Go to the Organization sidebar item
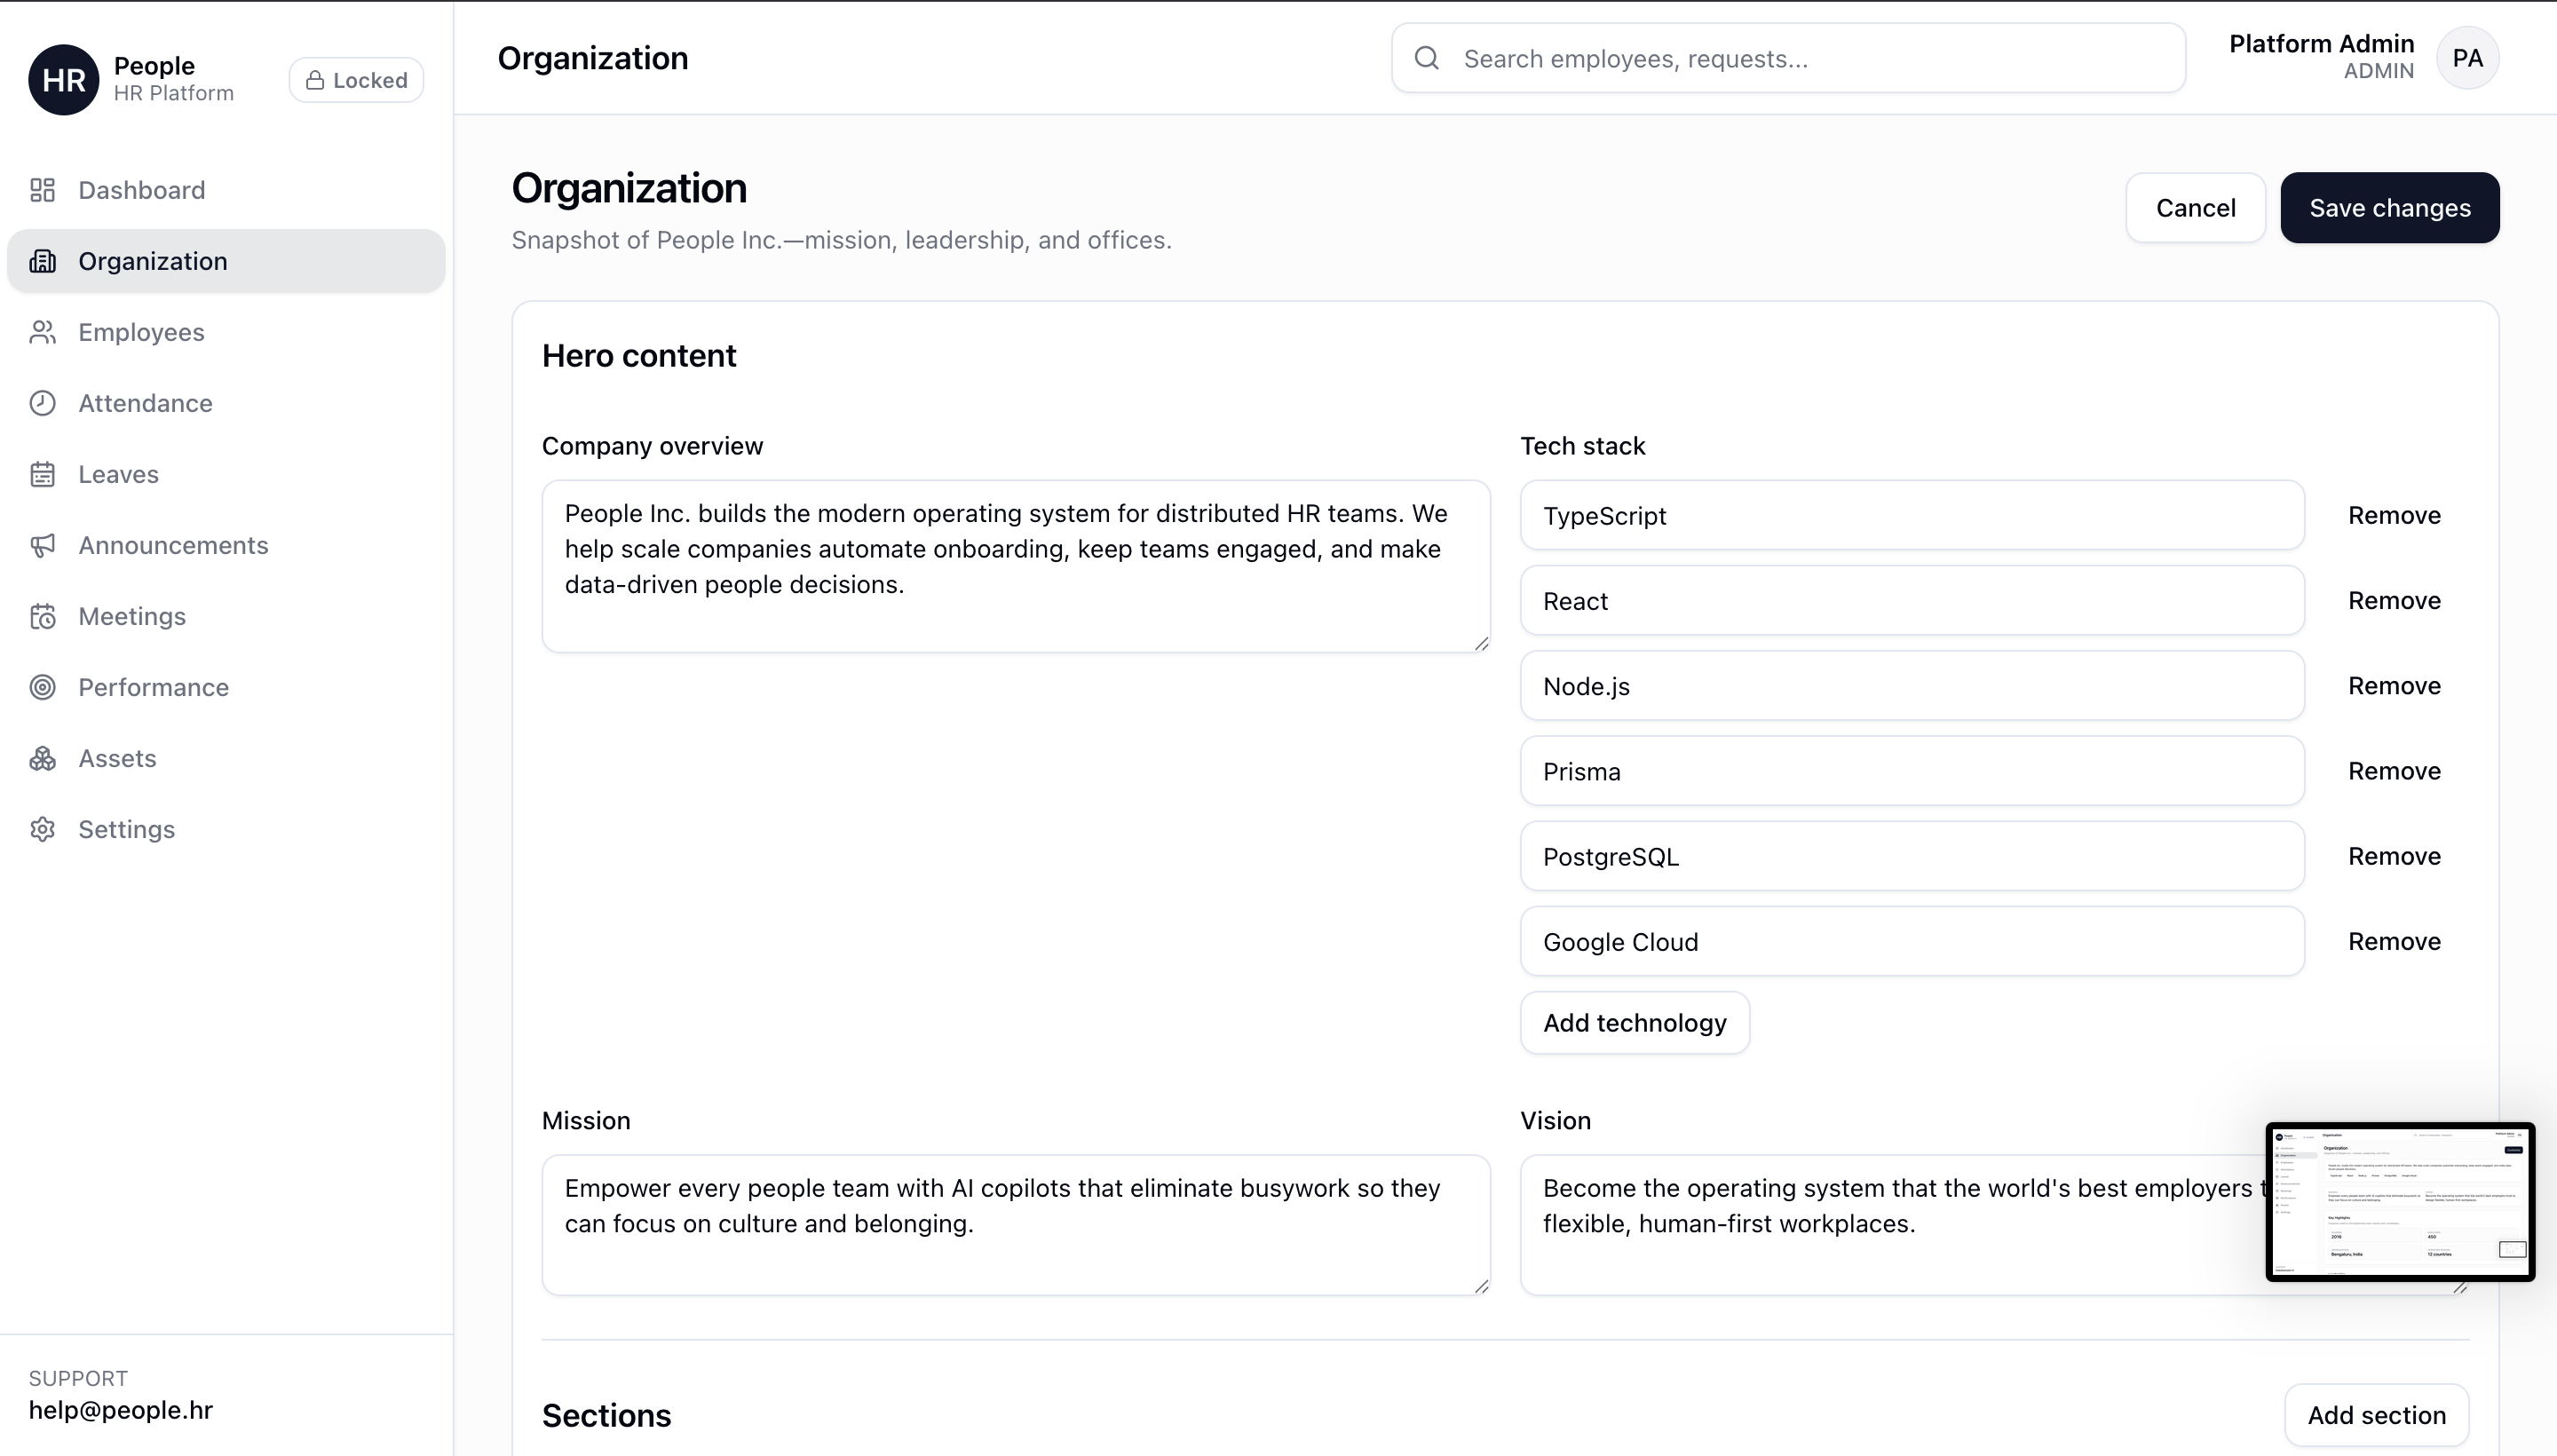2557x1456 pixels. click(153, 261)
